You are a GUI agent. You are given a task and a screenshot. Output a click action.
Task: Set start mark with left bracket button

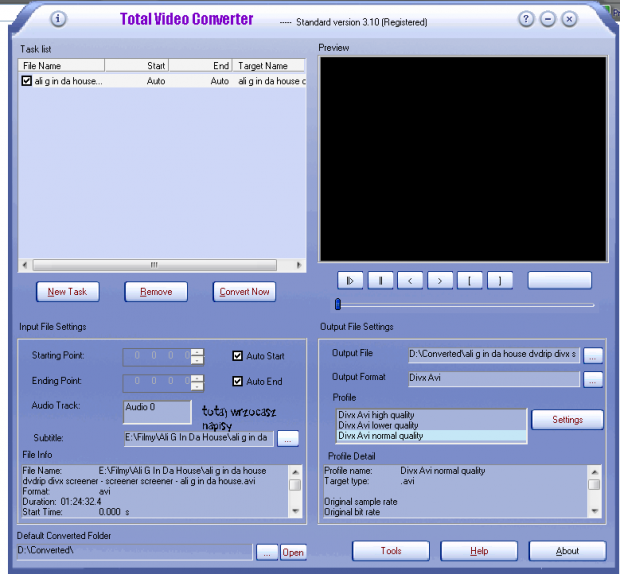[470, 280]
